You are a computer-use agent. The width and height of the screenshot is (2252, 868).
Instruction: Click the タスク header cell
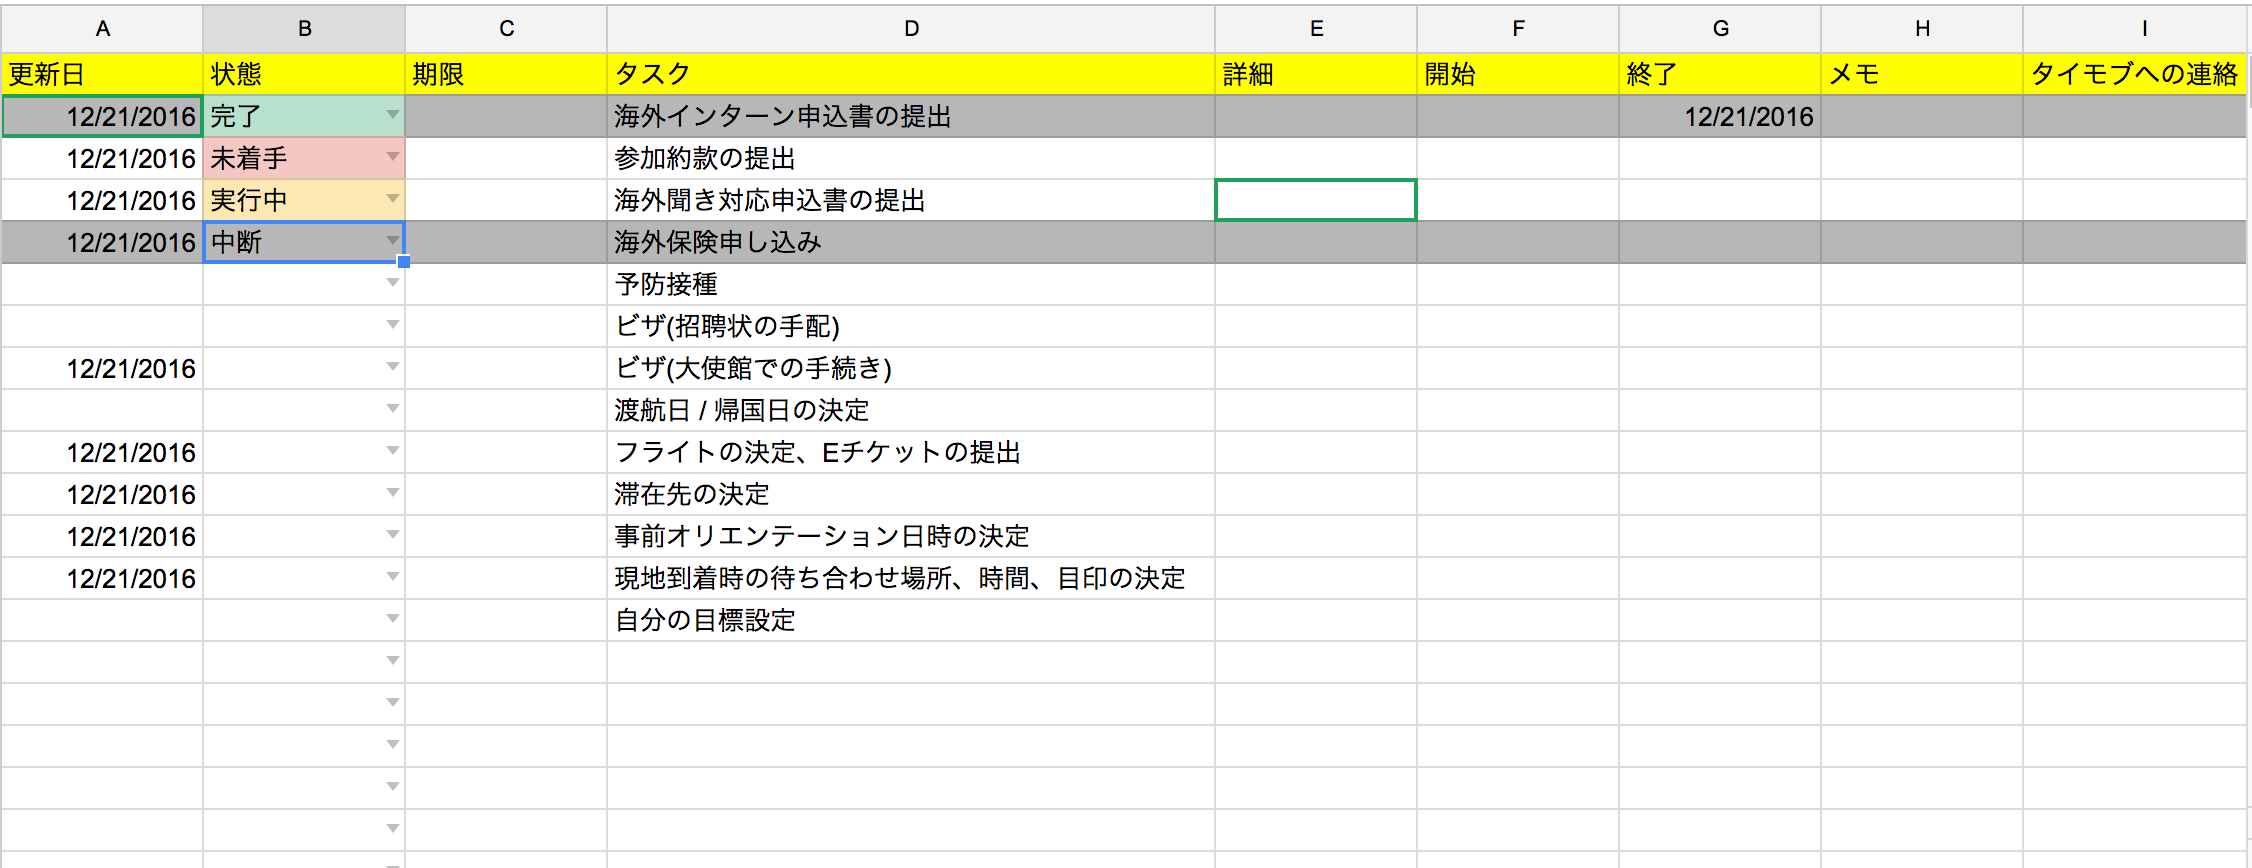click(x=911, y=74)
